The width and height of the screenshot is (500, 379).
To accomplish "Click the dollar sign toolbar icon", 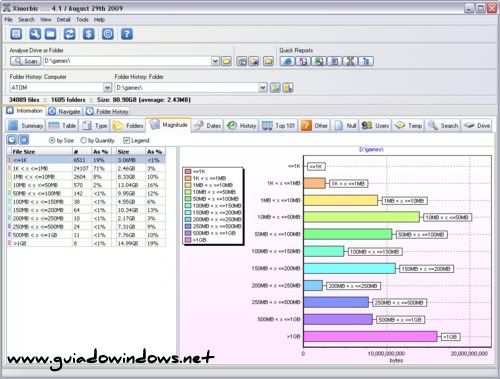I will pos(89,34).
